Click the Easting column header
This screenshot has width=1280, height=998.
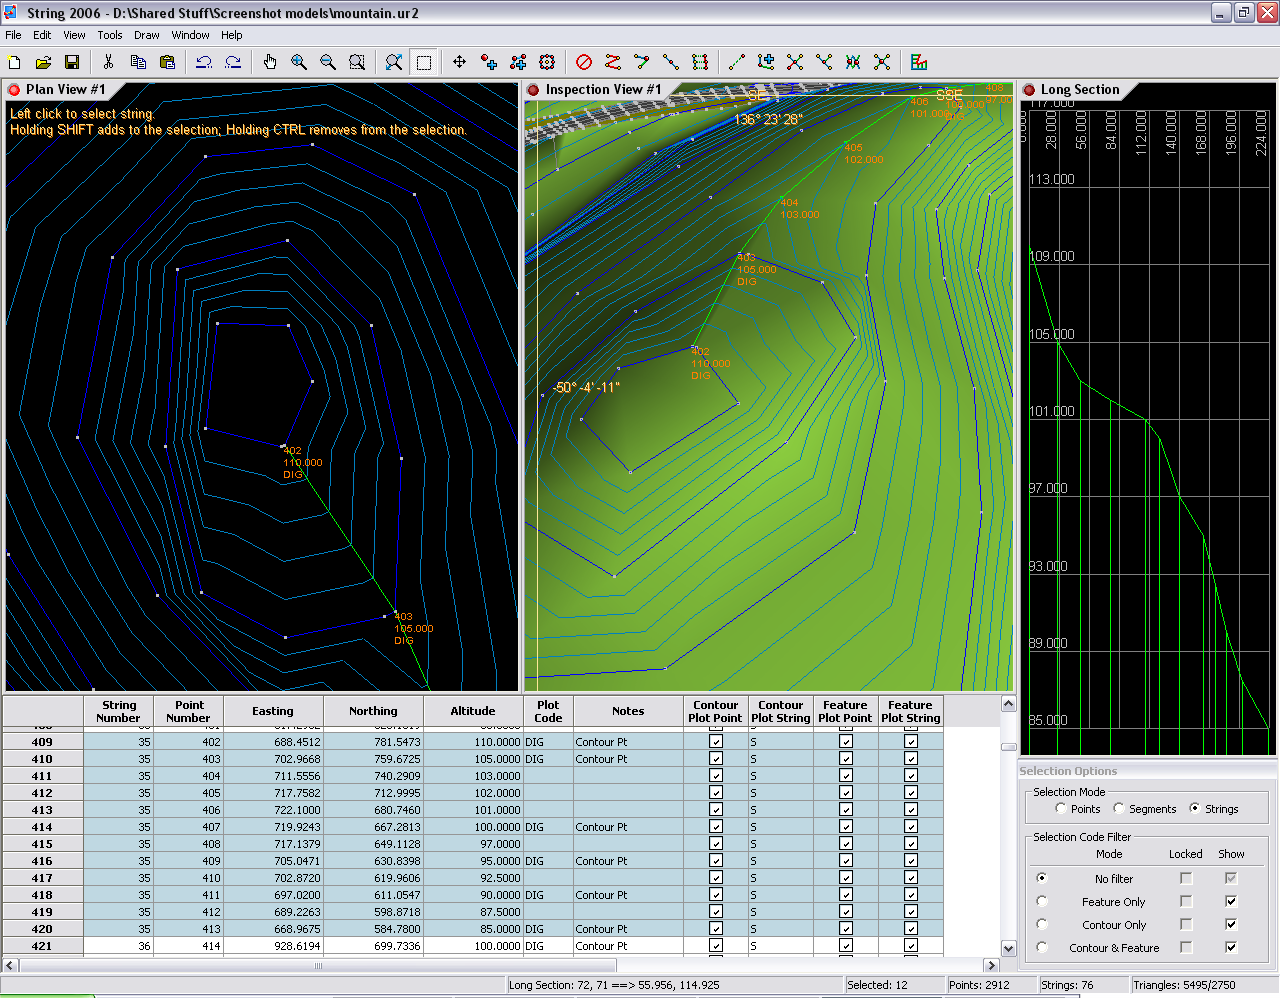tap(273, 711)
